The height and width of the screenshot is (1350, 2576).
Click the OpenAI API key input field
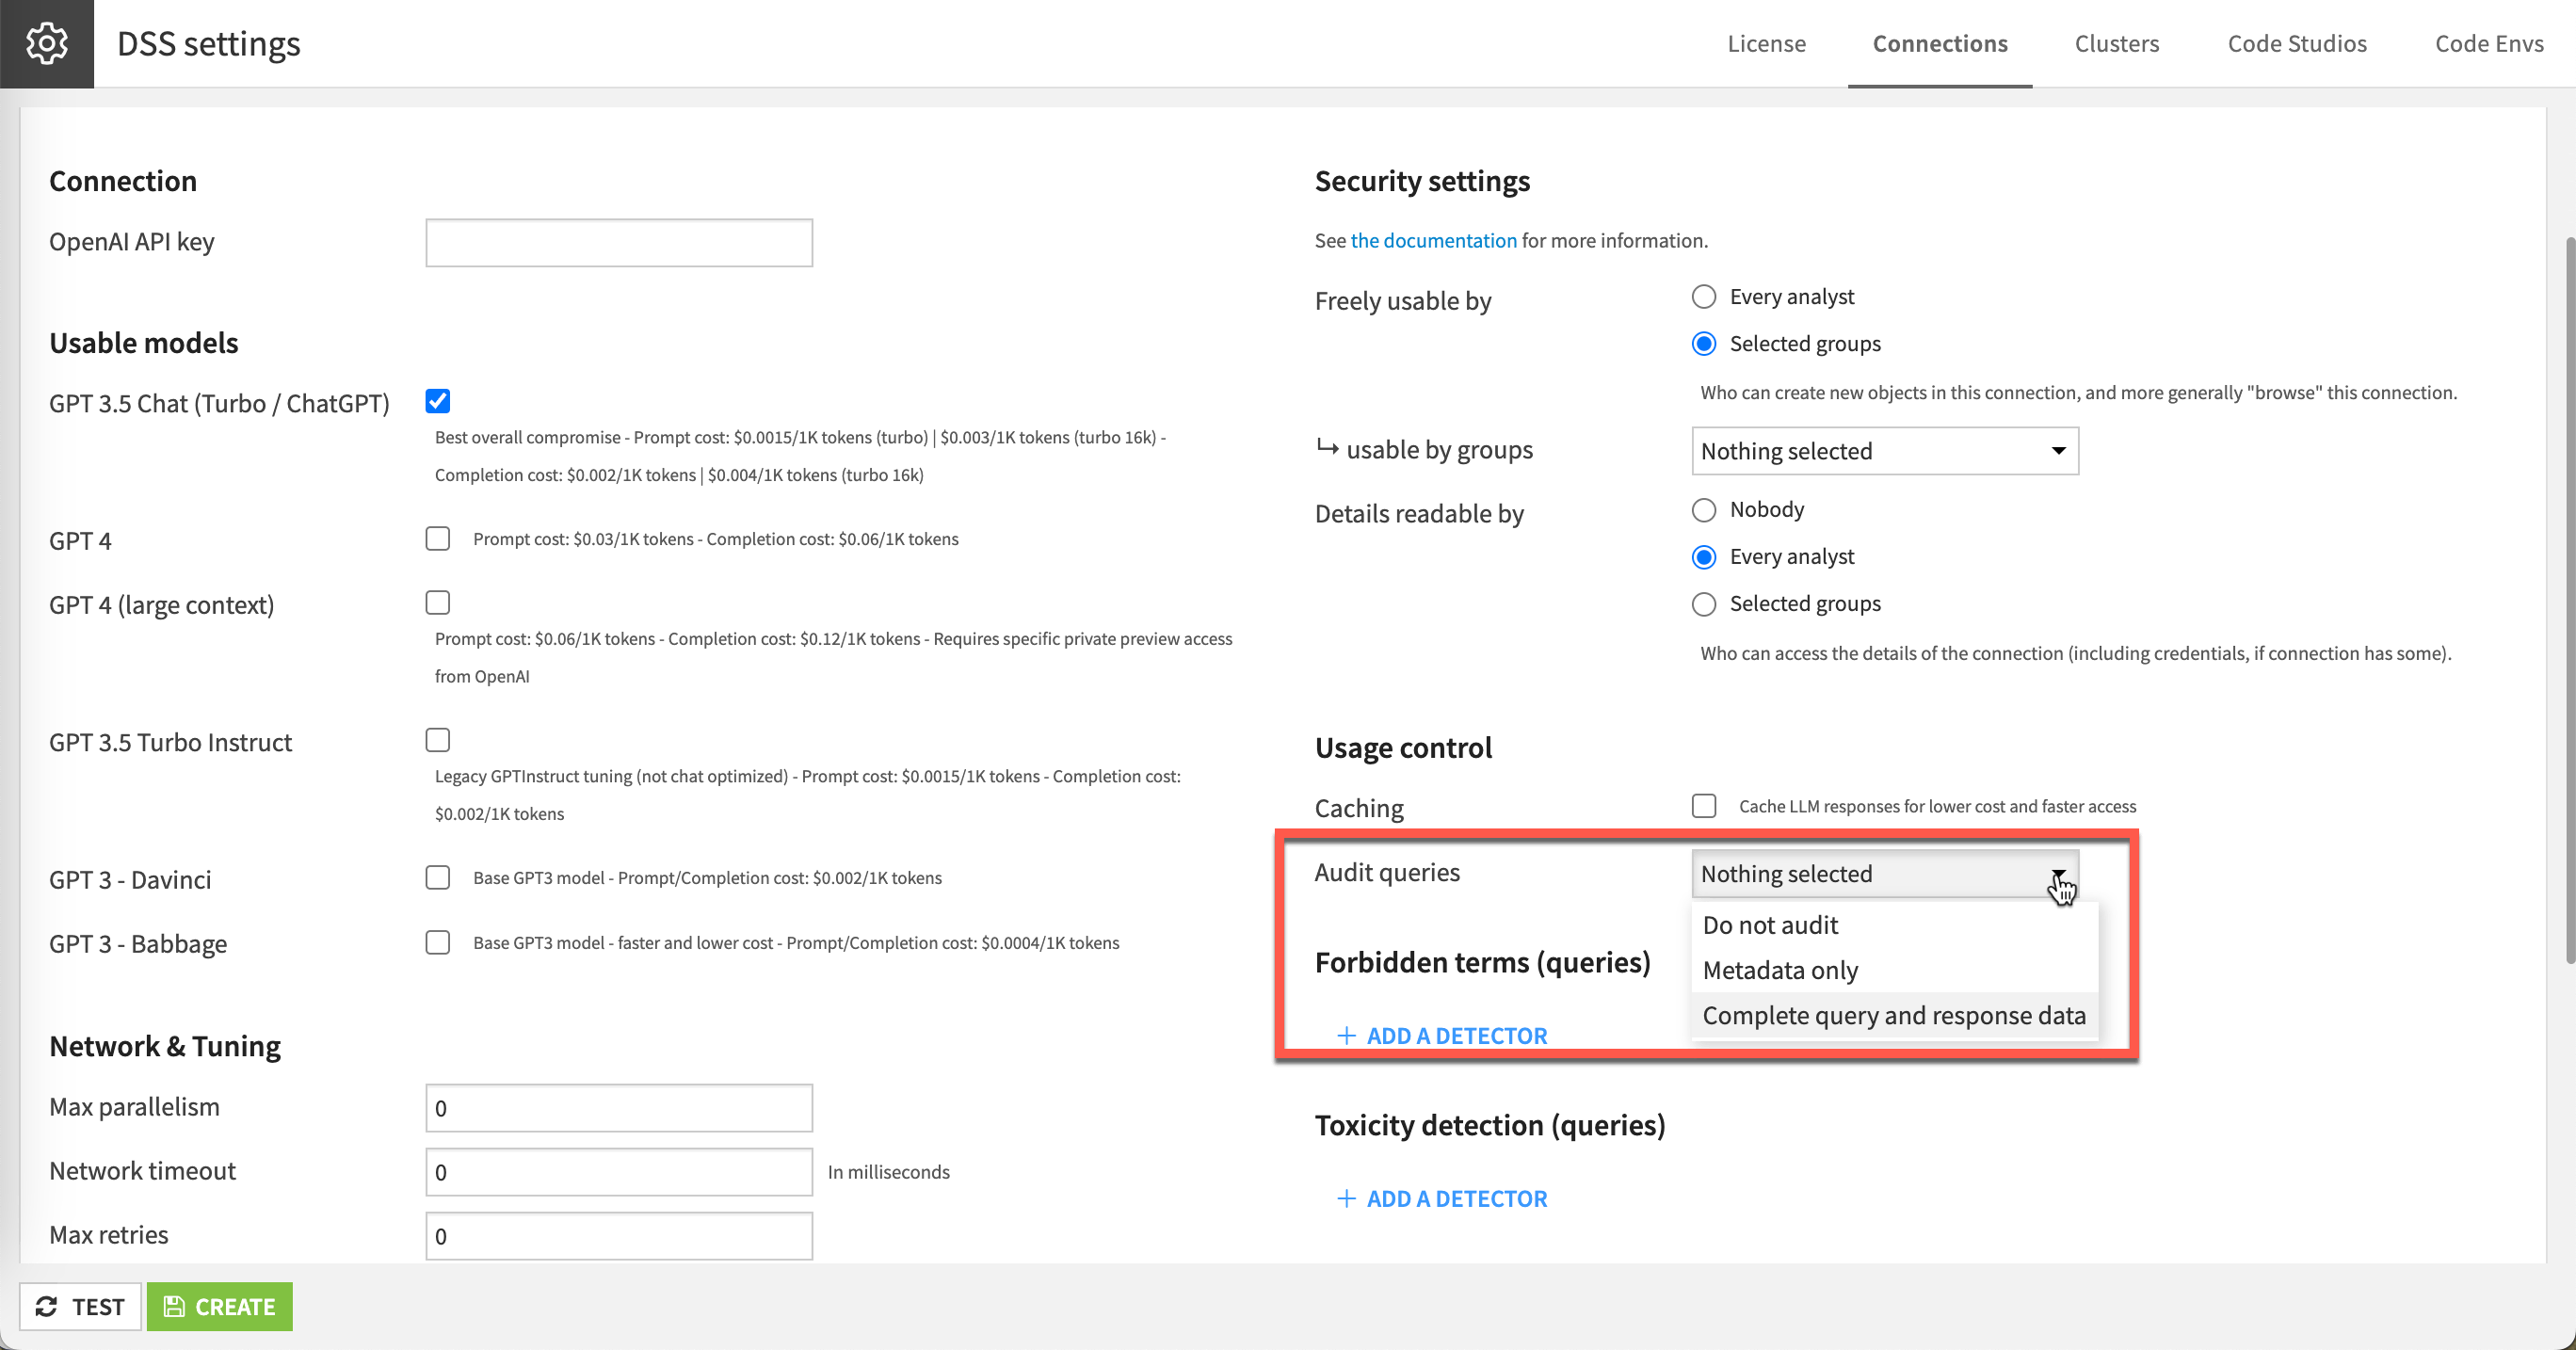(x=618, y=242)
